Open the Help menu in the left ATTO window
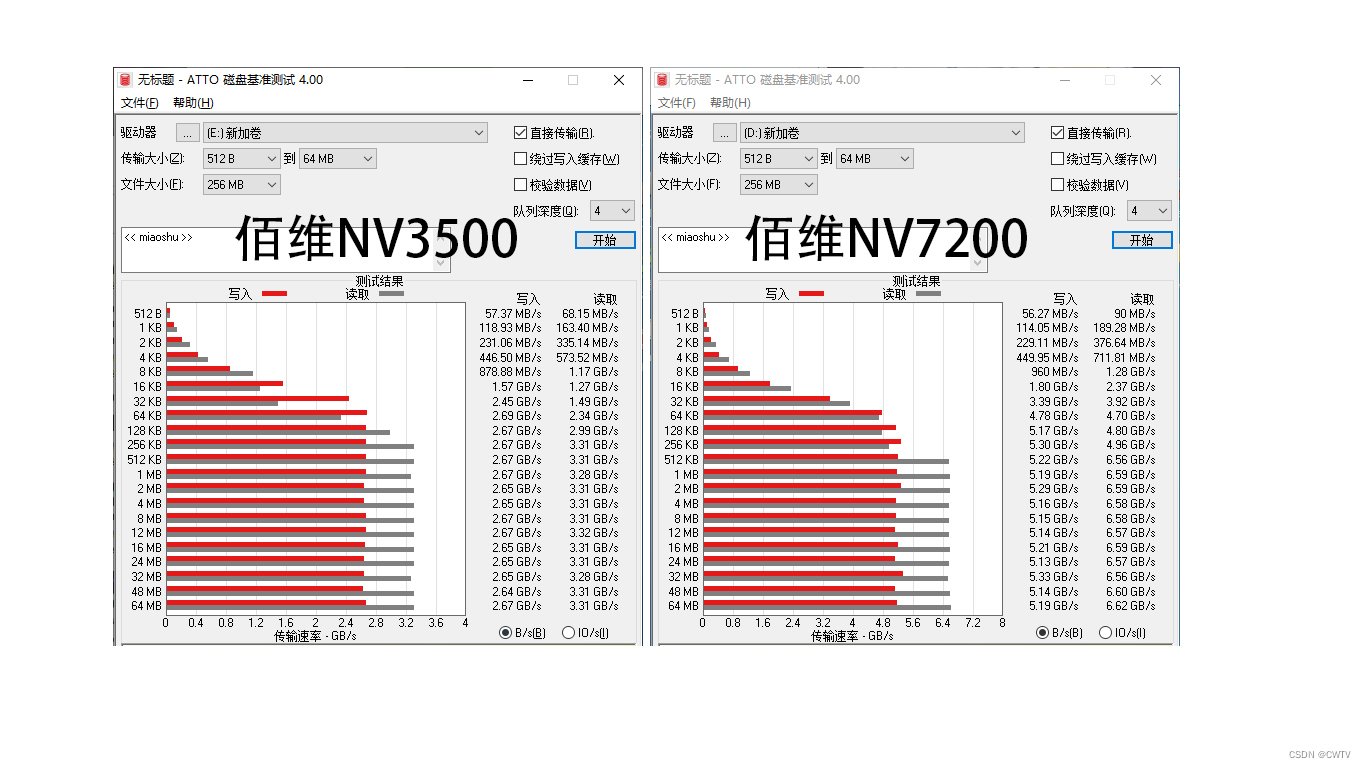 [x=193, y=103]
